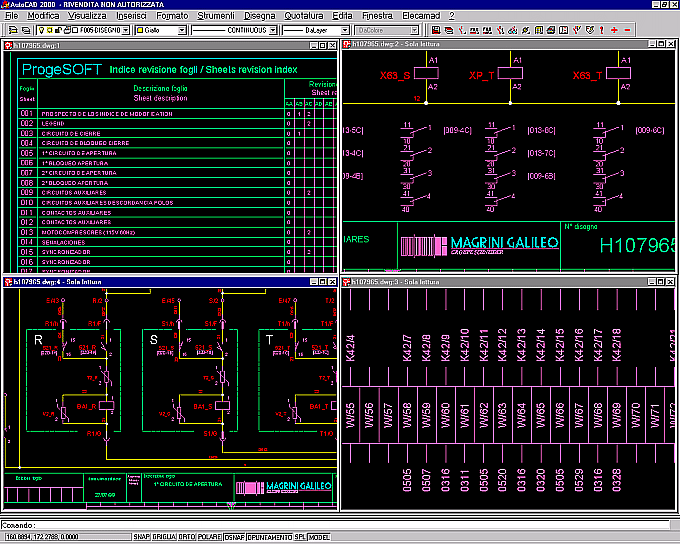This screenshot has height=544, width=680.
Task: Click the Elecamad multi-colored connection icon
Action: [513, 30]
